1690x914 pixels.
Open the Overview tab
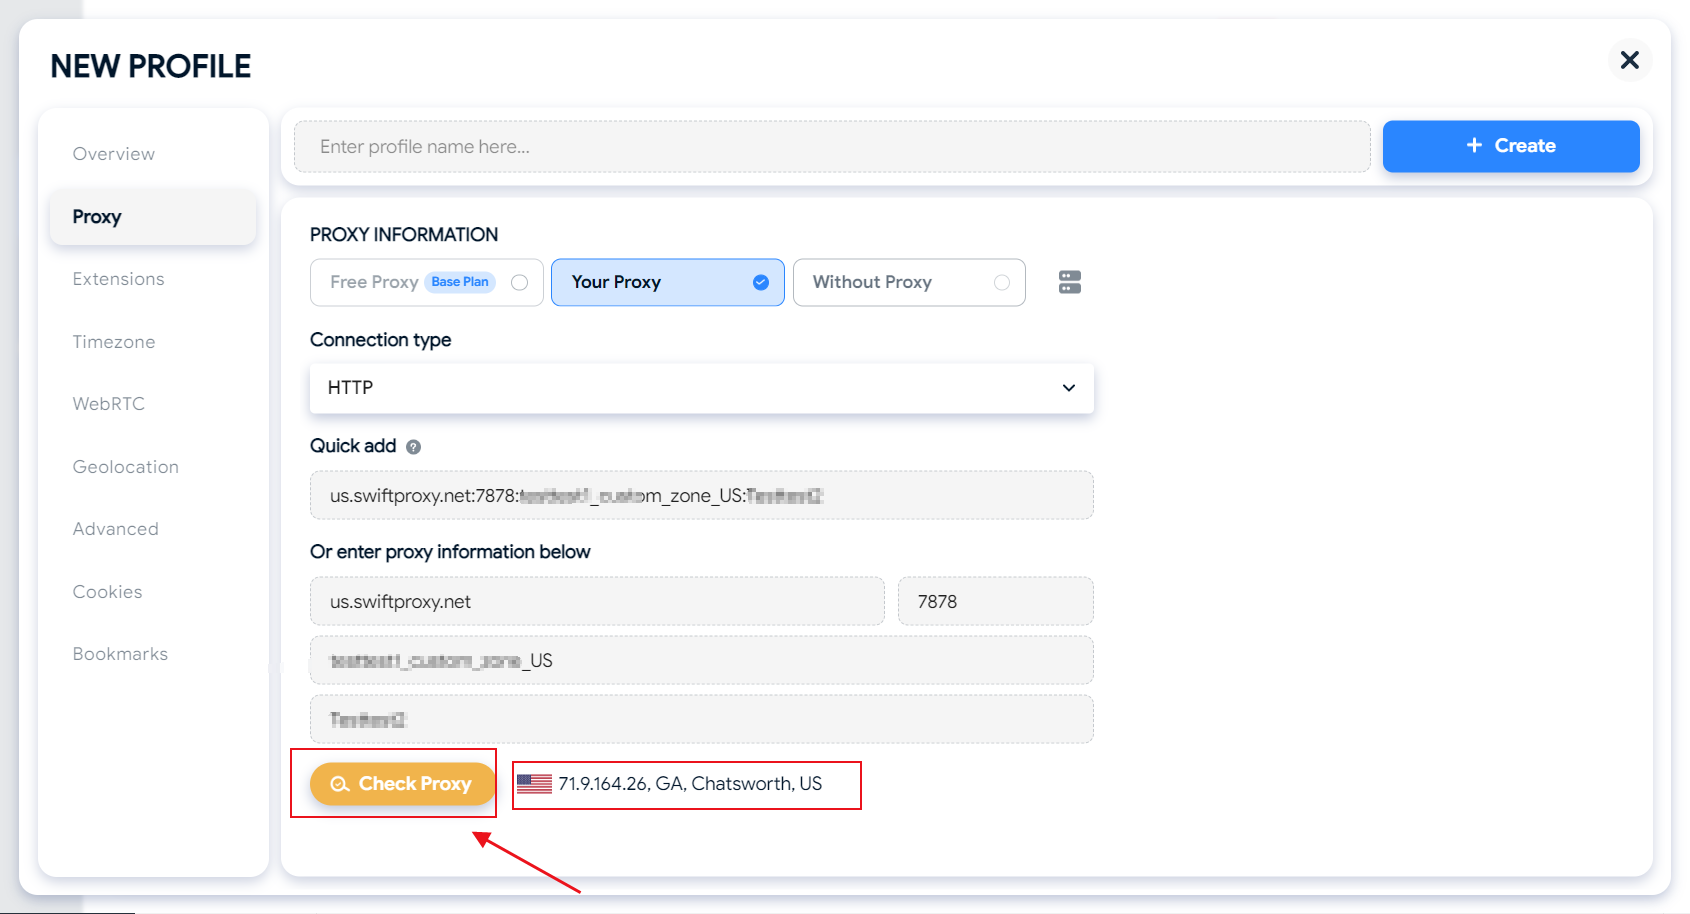pyautogui.click(x=114, y=154)
